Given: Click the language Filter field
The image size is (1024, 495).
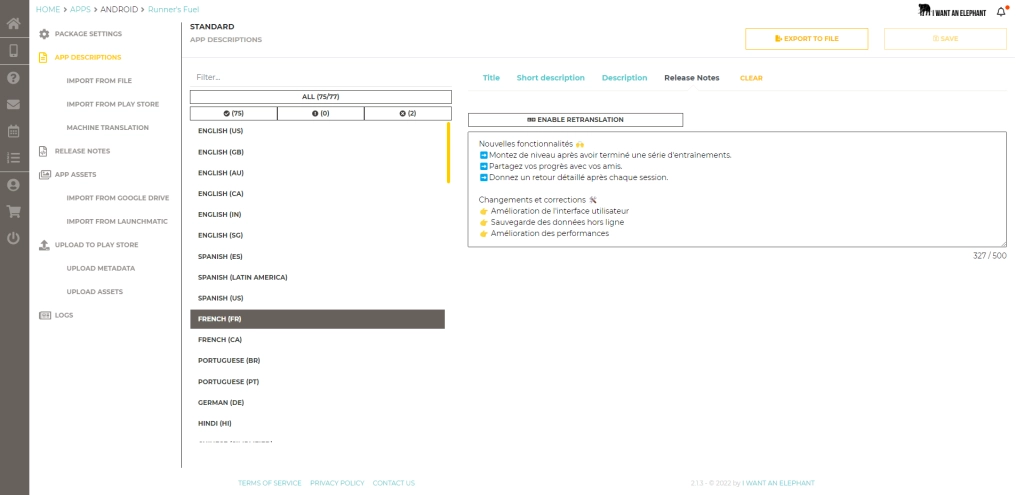Looking at the screenshot, I should pos(321,77).
